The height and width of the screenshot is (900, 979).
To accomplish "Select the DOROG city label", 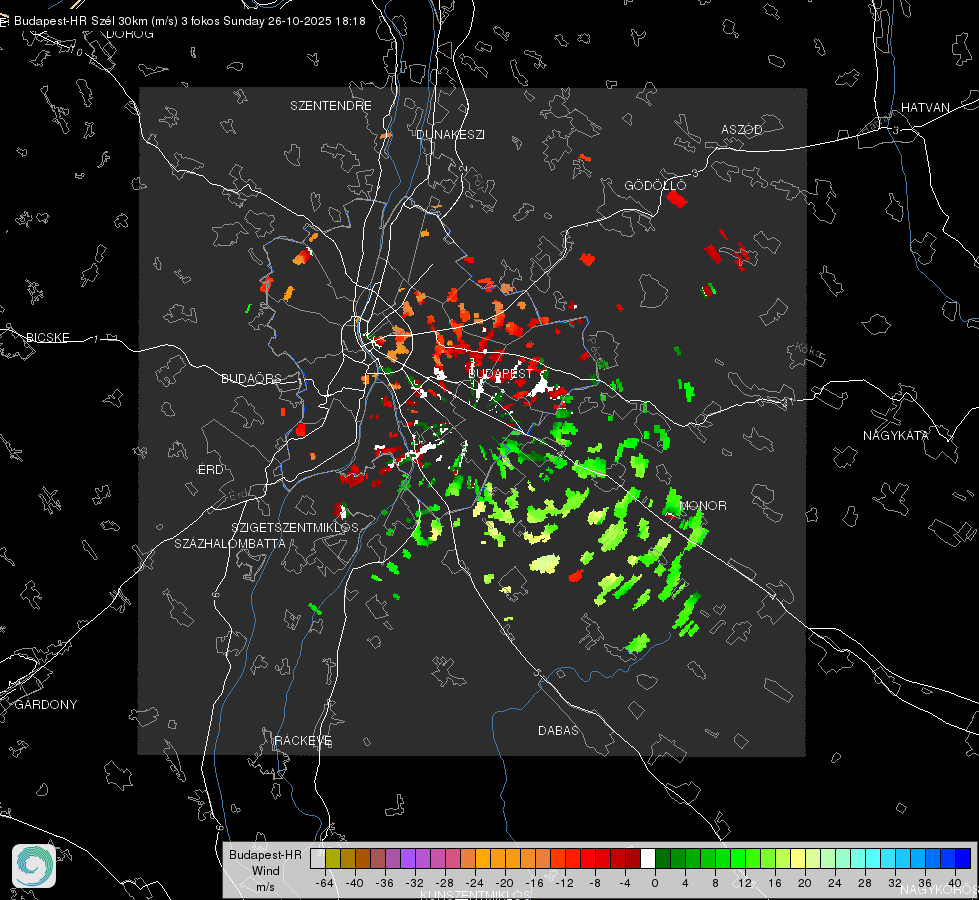I will coord(130,34).
